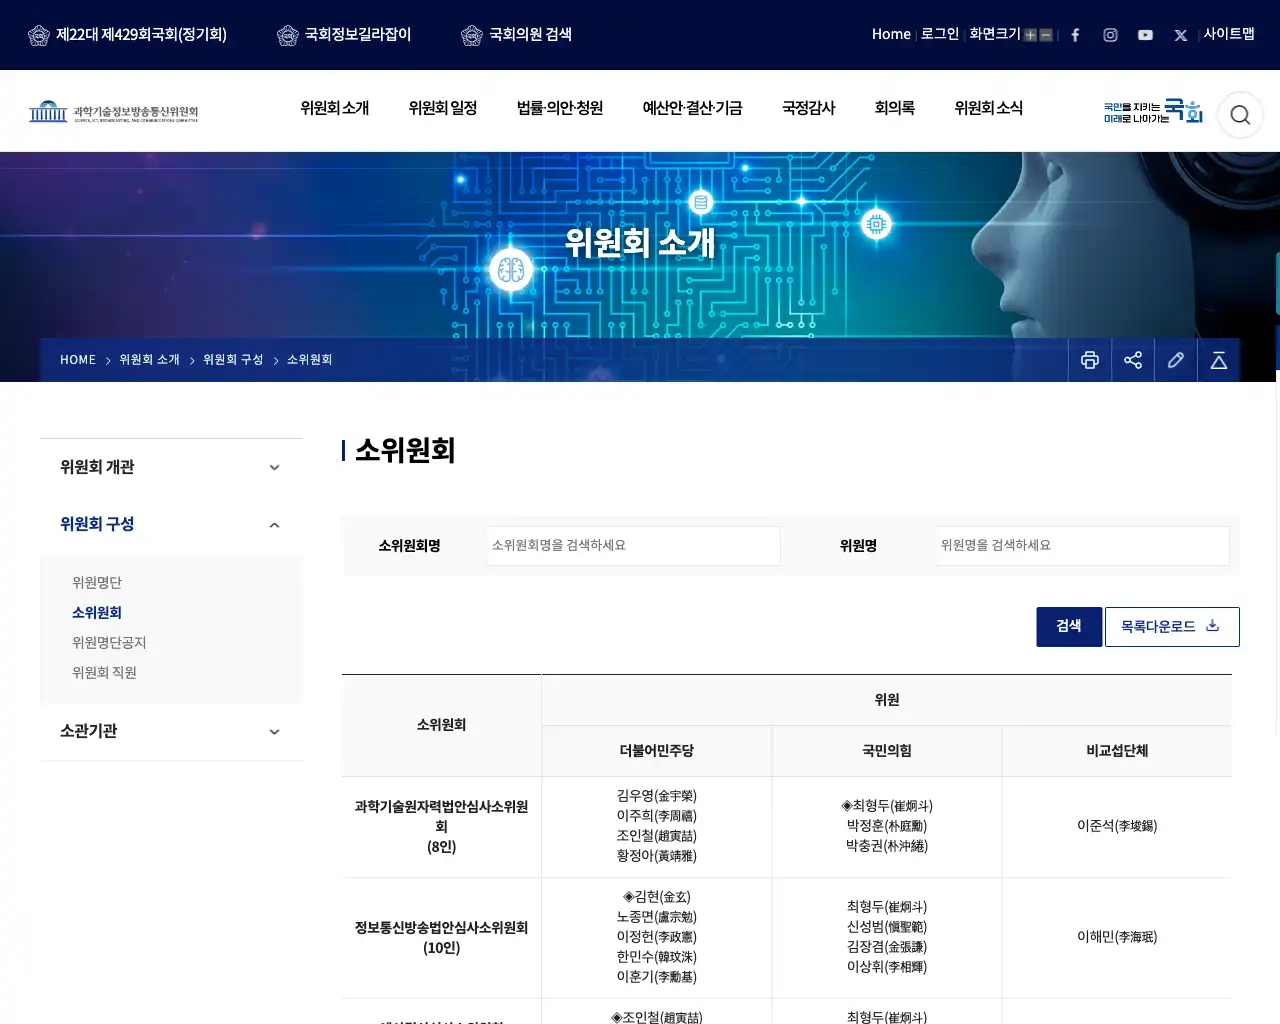Viewport: 1280px width, 1024px height.
Task: Open 위원회 소식 main menu
Action: click(989, 108)
